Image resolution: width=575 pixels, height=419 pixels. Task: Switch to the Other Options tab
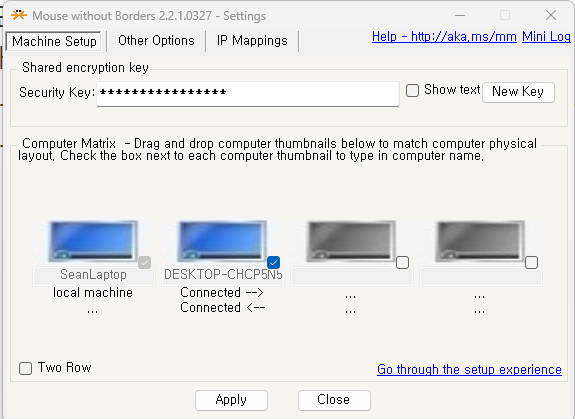tap(156, 41)
